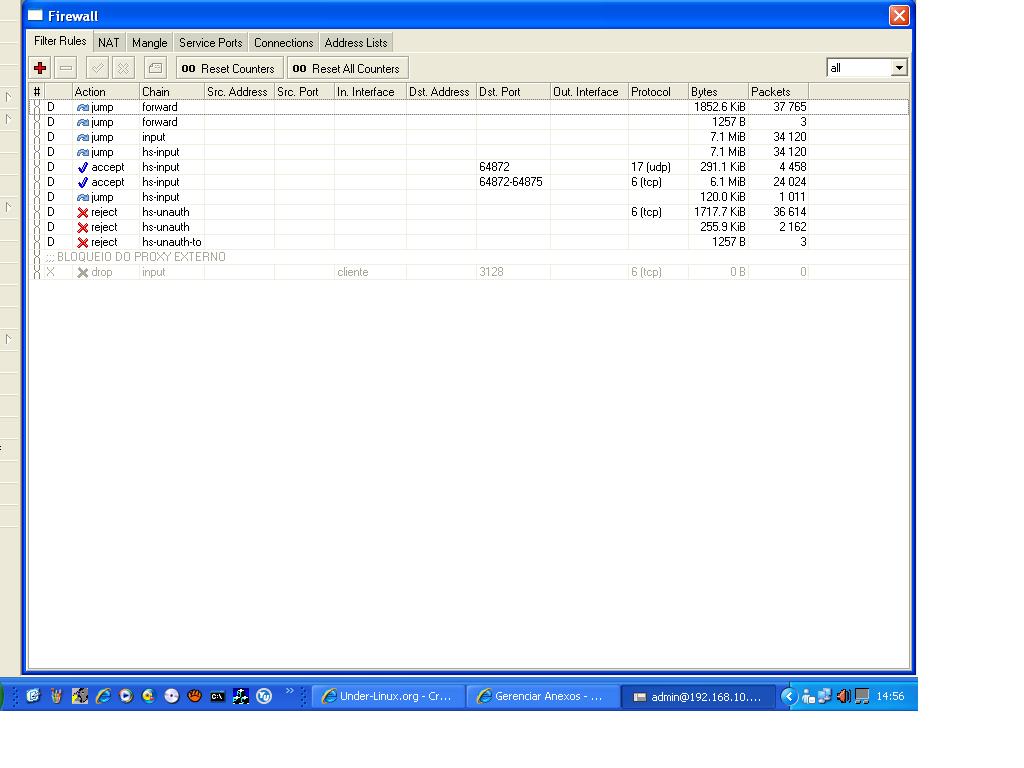Screen dimensions: 1024x768
Task: Open admin@192.168.10 taskbar window
Action: pyautogui.click(x=698, y=697)
